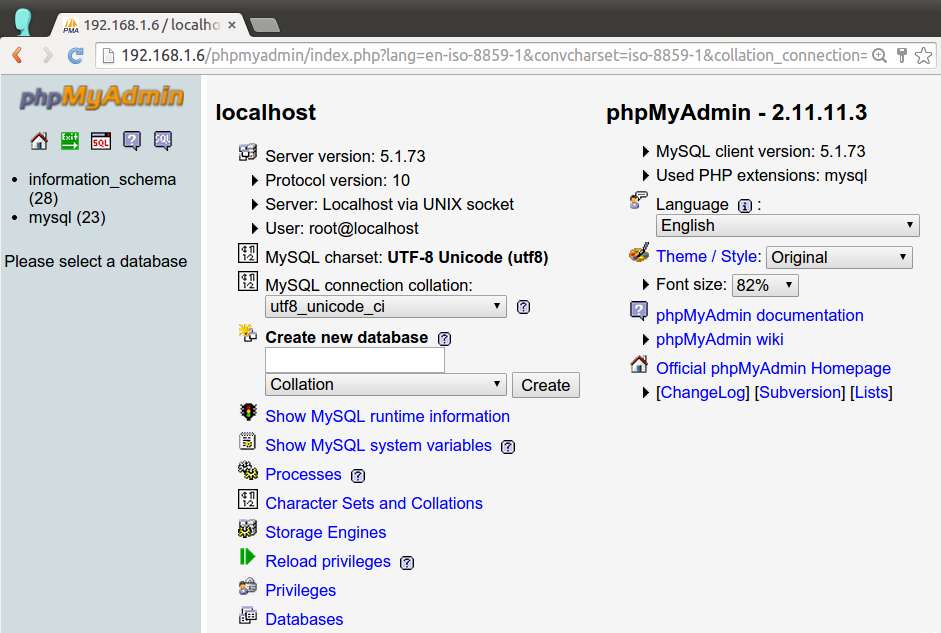Viewport: 941px width, 633px height.
Task: Click the help icon next to Processes
Action: tap(358, 475)
